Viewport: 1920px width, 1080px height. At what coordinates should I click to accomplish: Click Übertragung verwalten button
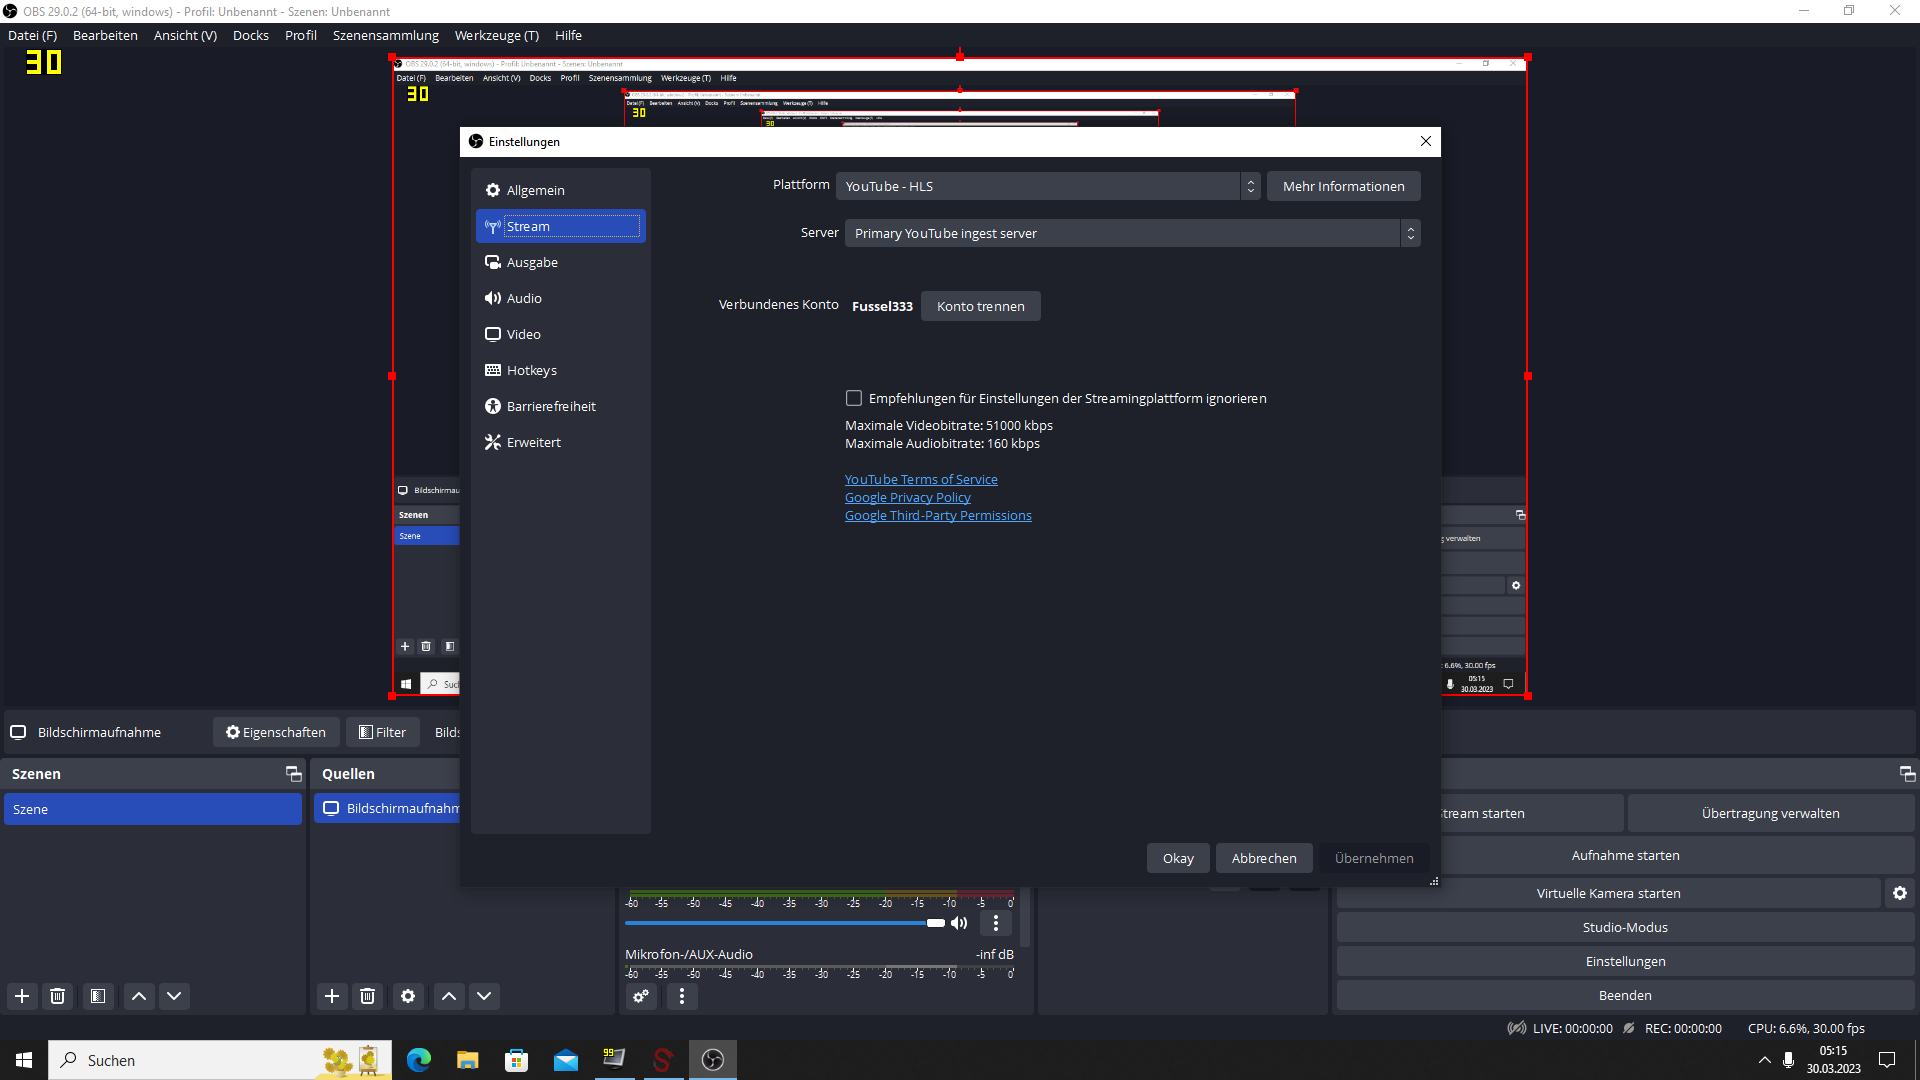tap(1770, 813)
